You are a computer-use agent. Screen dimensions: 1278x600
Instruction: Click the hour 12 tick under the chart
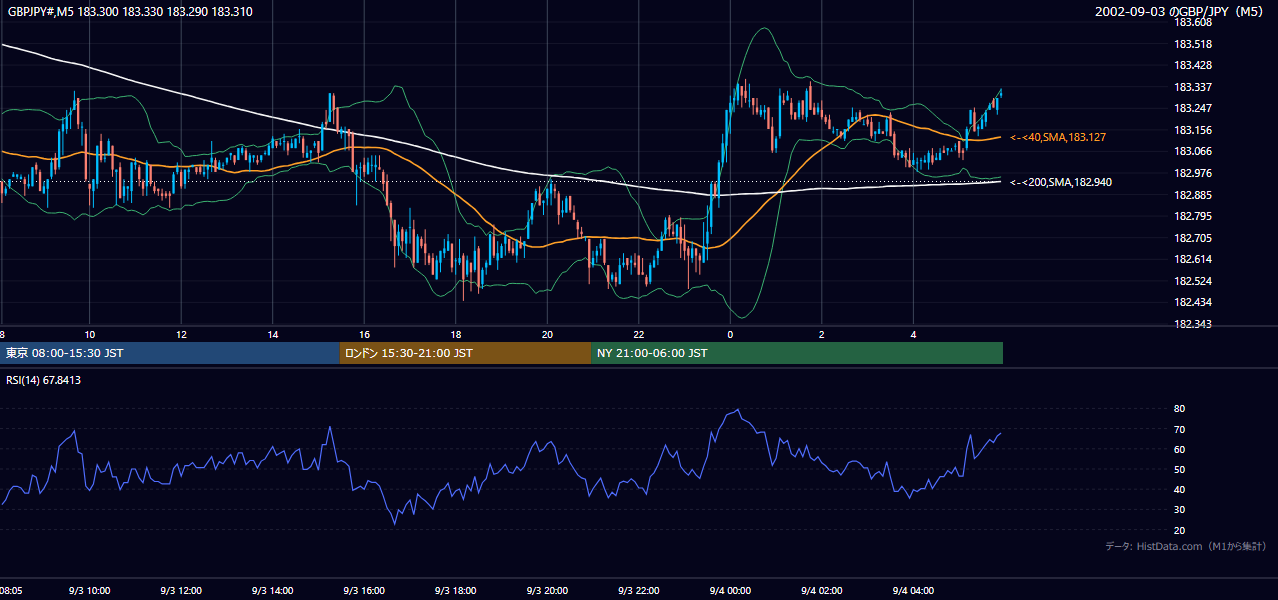pos(181,334)
